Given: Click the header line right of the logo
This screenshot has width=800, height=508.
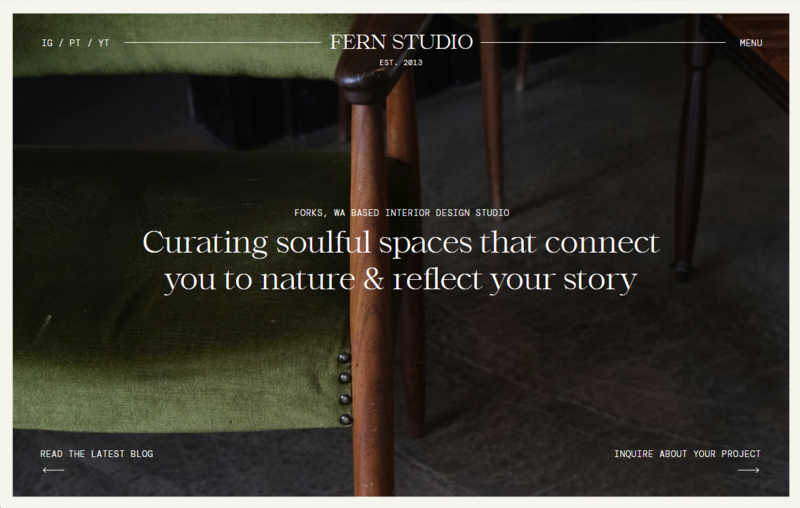Looking at the screenshot, I should tap(603, 42).
